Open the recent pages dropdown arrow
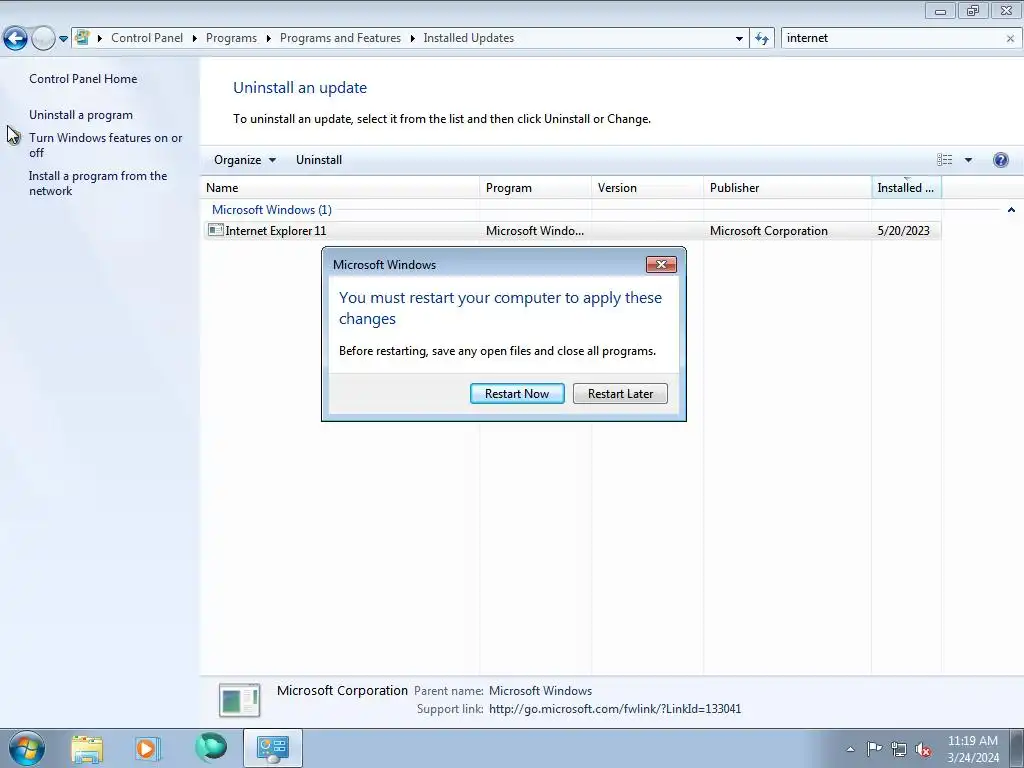Screen dimensions: 1024x768 pos(63,39)
